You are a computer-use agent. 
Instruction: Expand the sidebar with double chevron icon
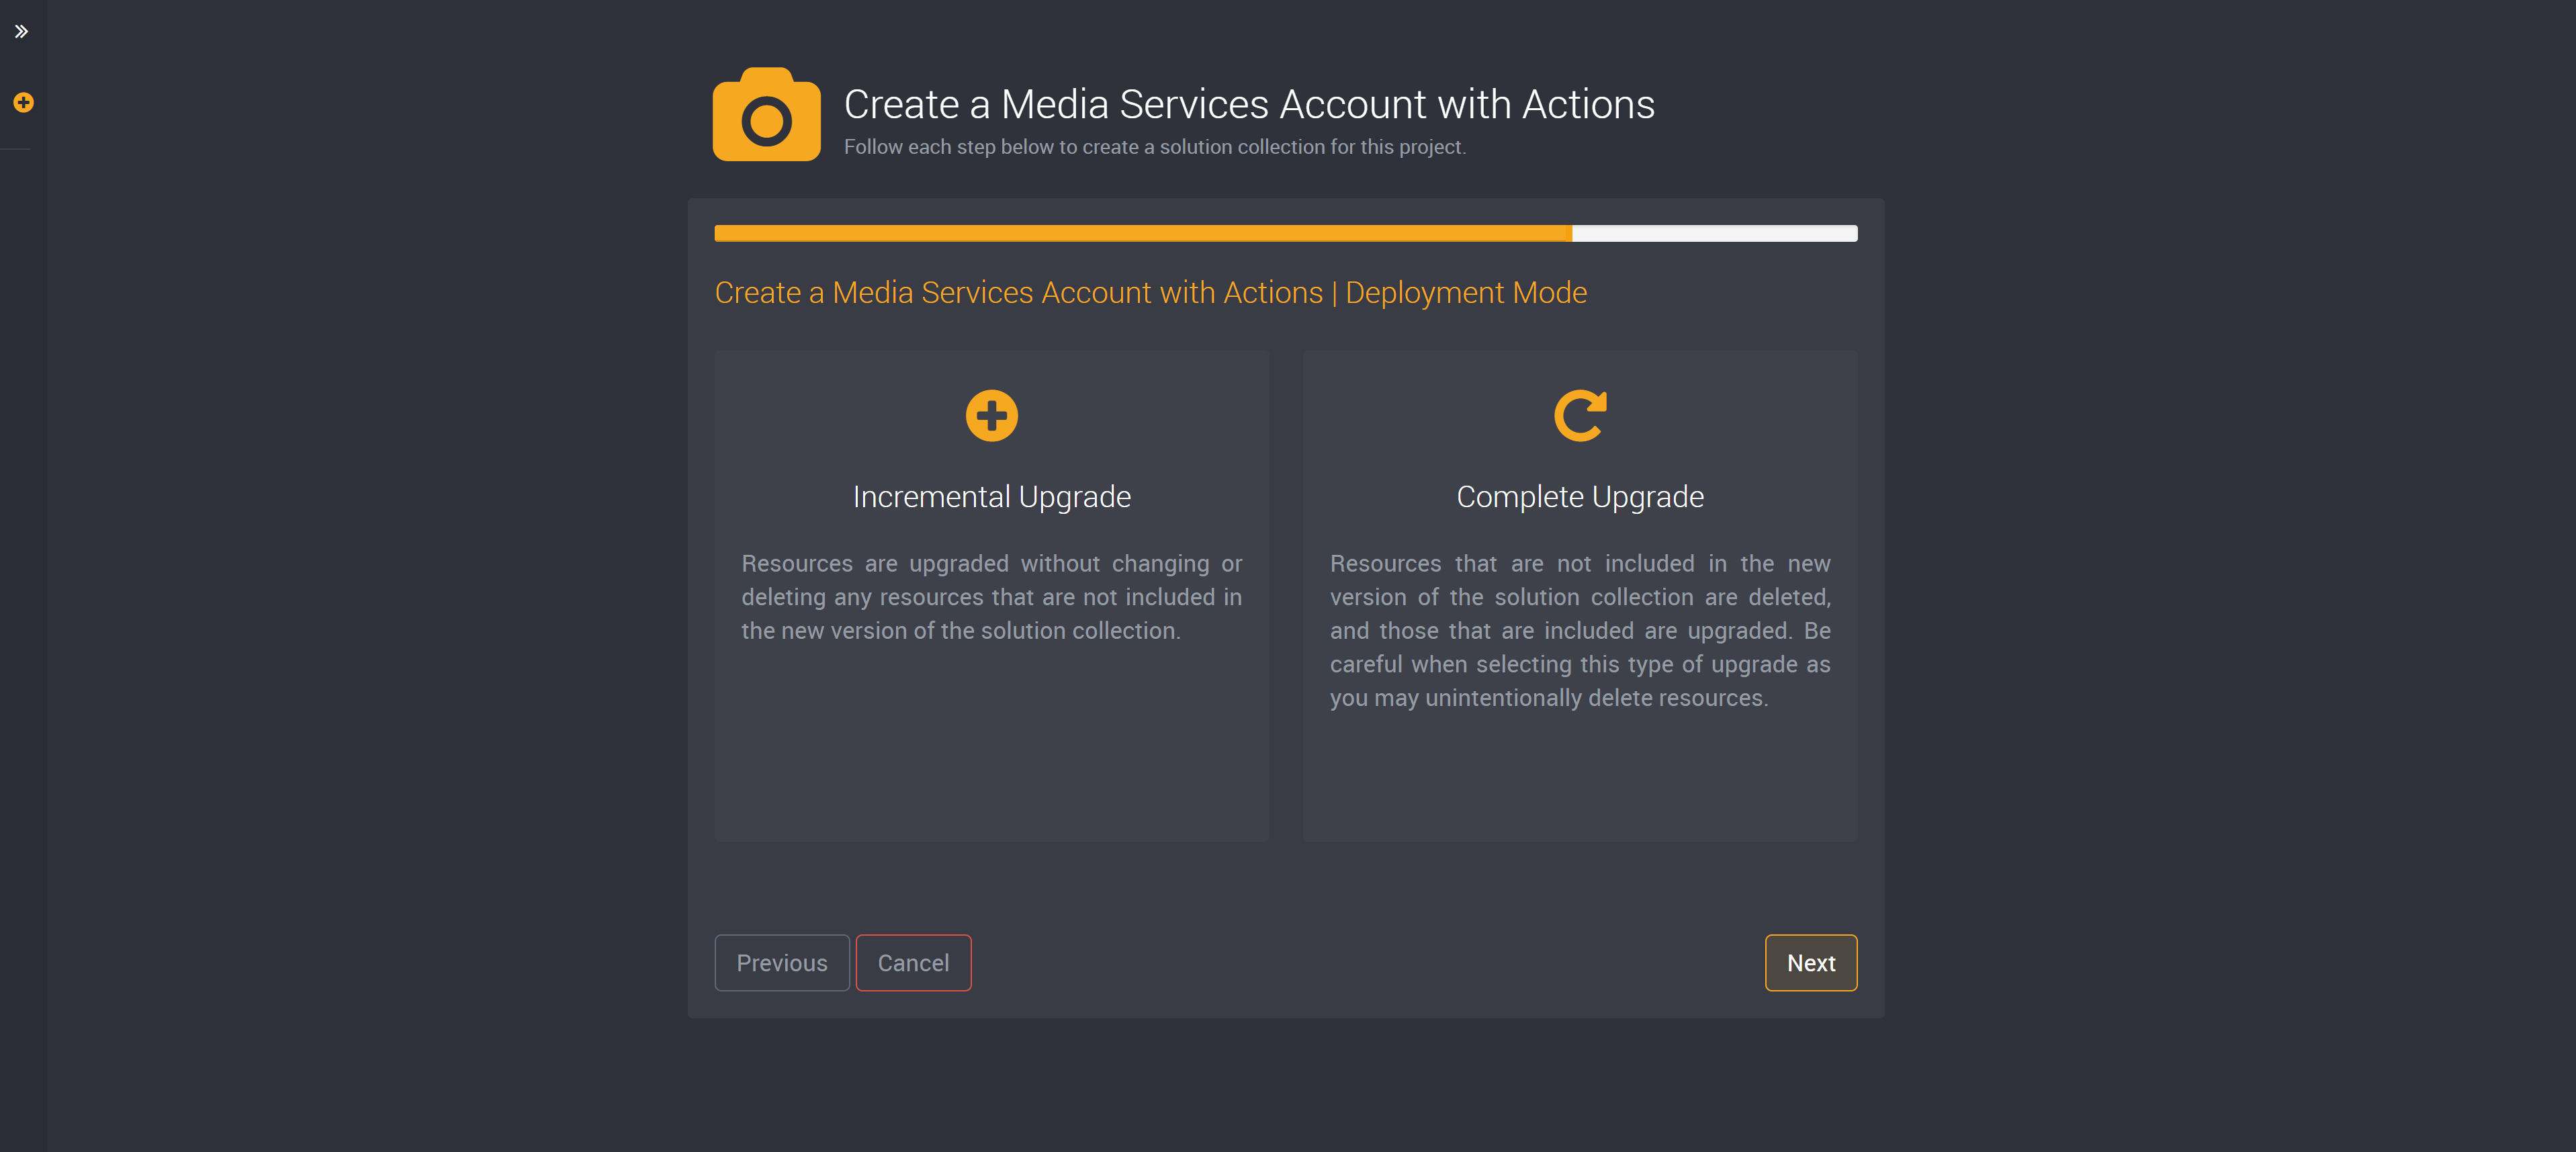[x=22, y=31]
